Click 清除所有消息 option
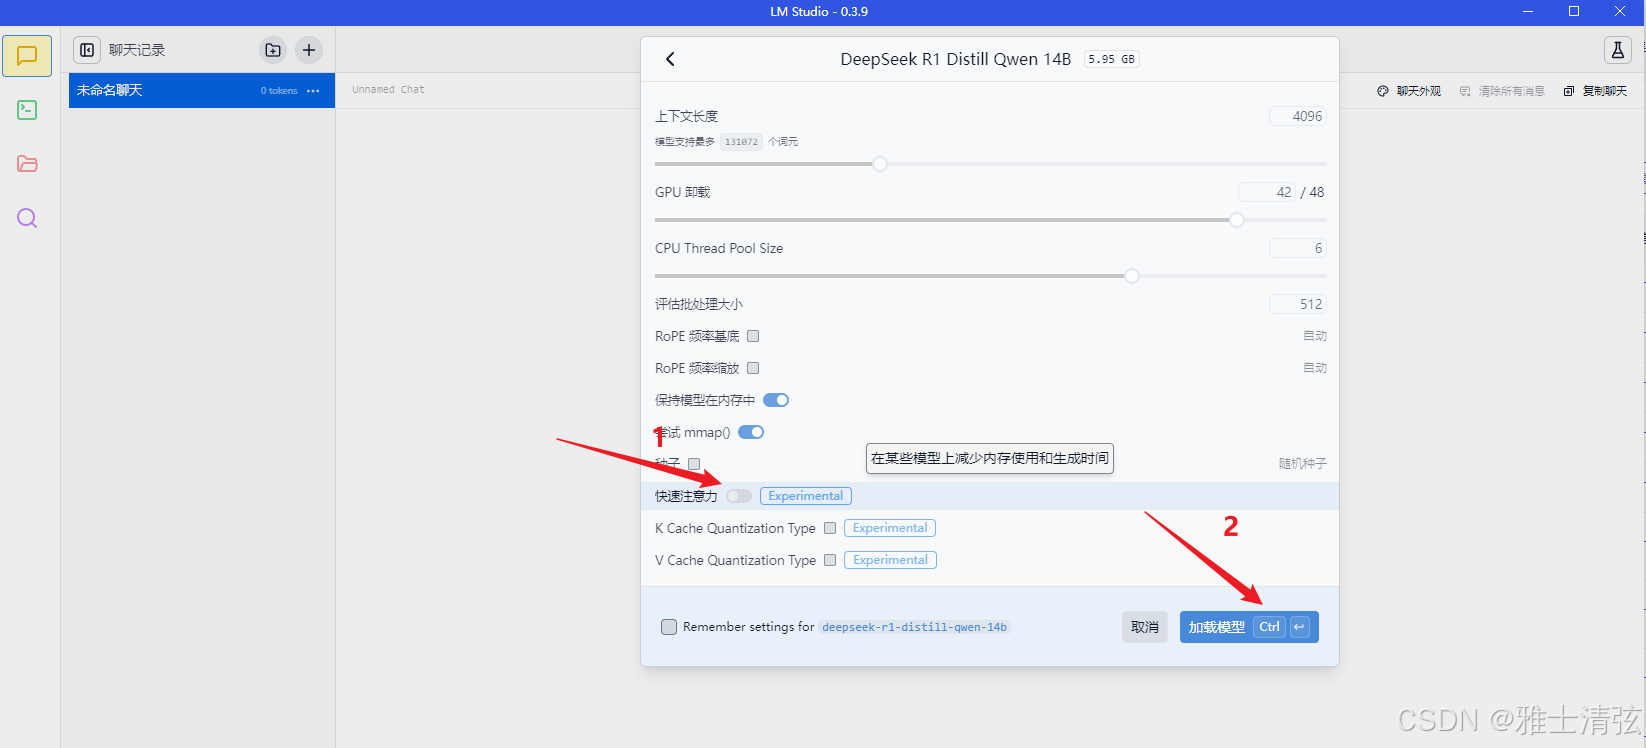The width and height of the screenshot is (1646, 748). 1502,91
